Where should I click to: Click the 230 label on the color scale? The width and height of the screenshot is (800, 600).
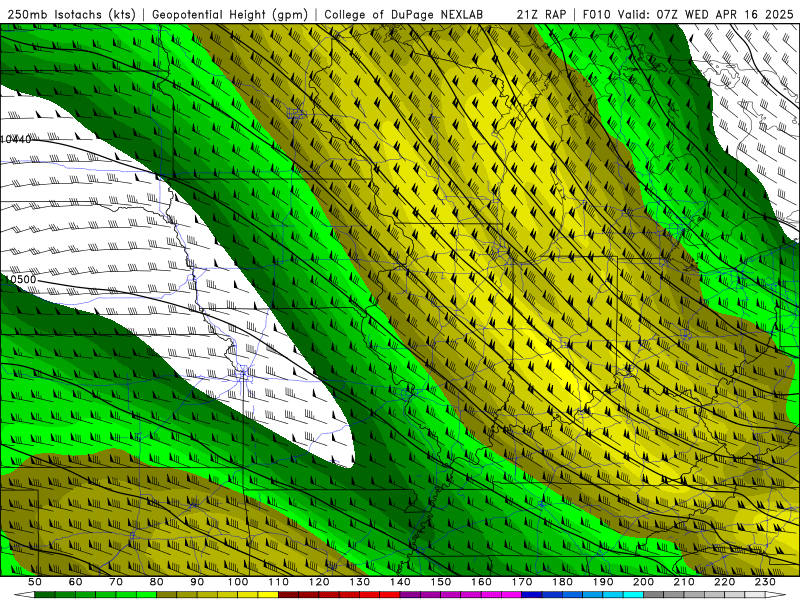click(x=765, y=582)
